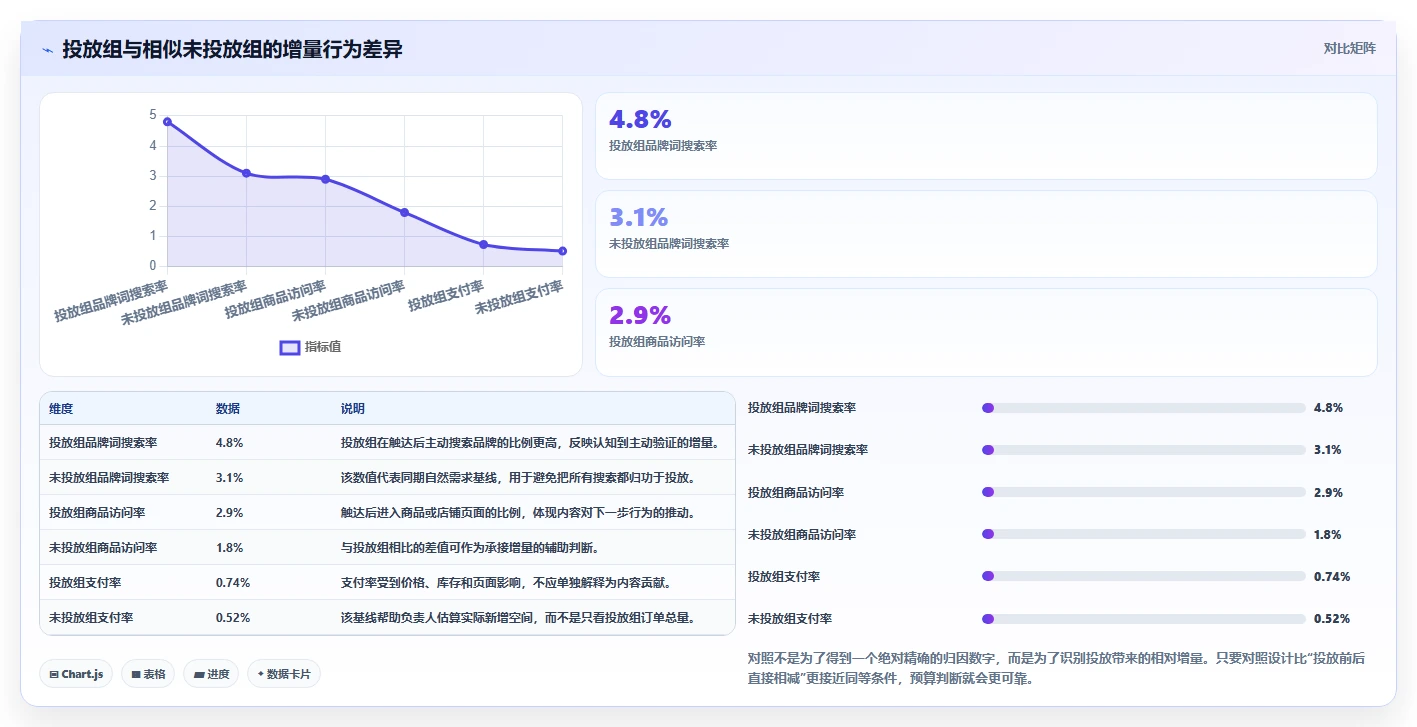Click the 0.52% label beside the progress bar

click(x=1332, y=619)
